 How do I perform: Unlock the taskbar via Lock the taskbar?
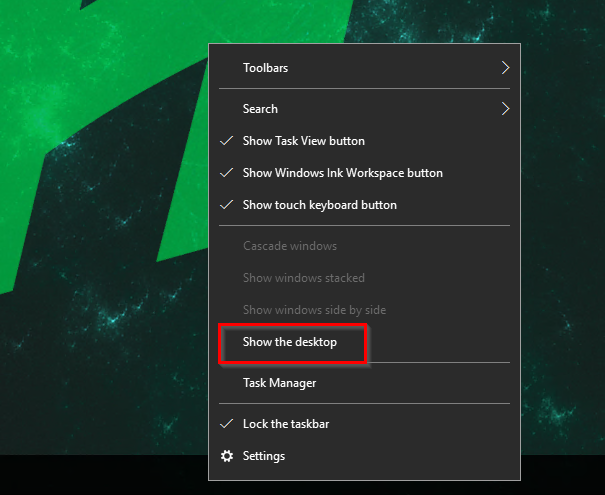tap(285, 424)
